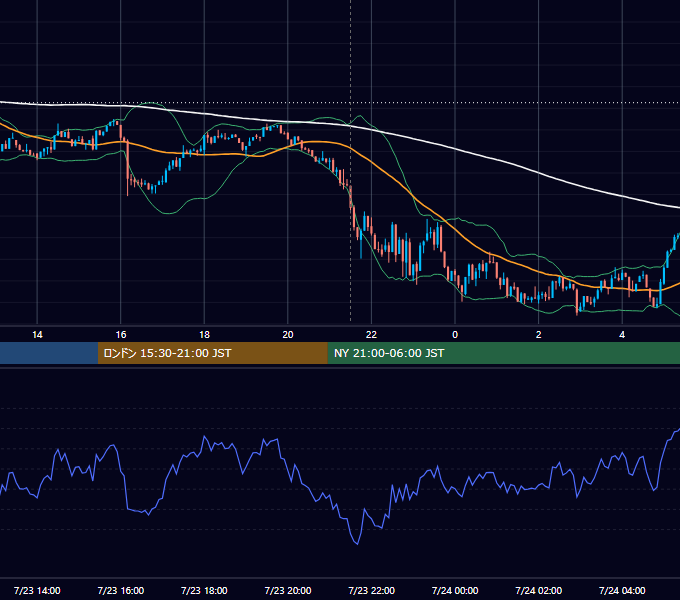Click the 7/23 16:00 time label
The height and width of the screenshot is (600, 680).
click(121, 590)
